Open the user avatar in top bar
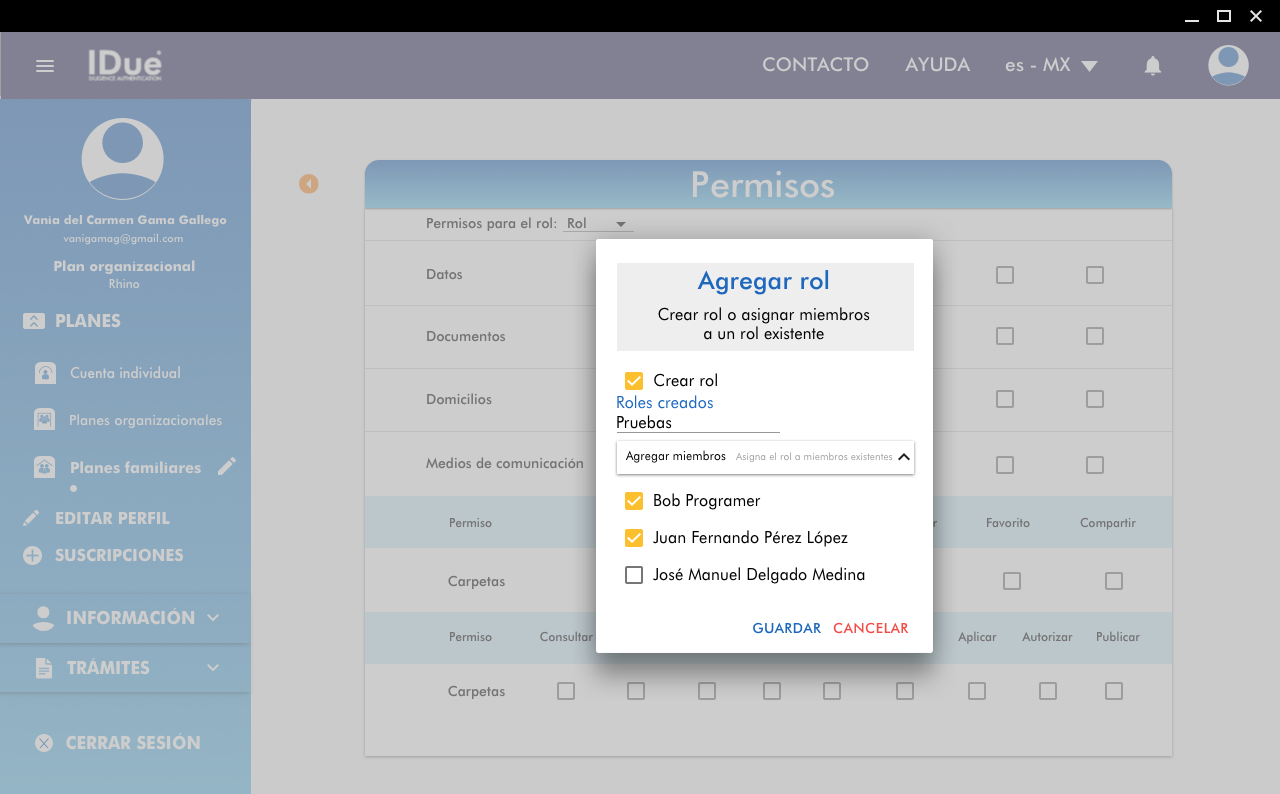 (1227, 66)
